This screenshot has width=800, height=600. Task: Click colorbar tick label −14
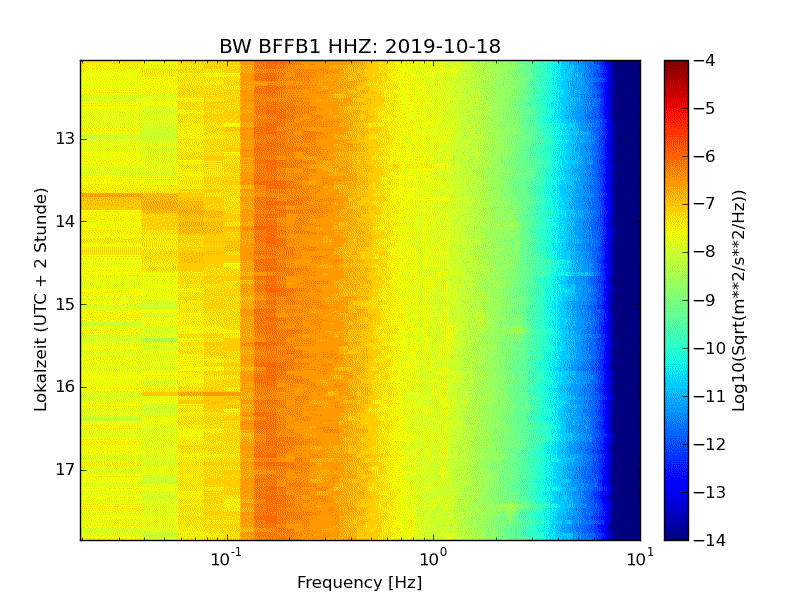tap(710, 540)
